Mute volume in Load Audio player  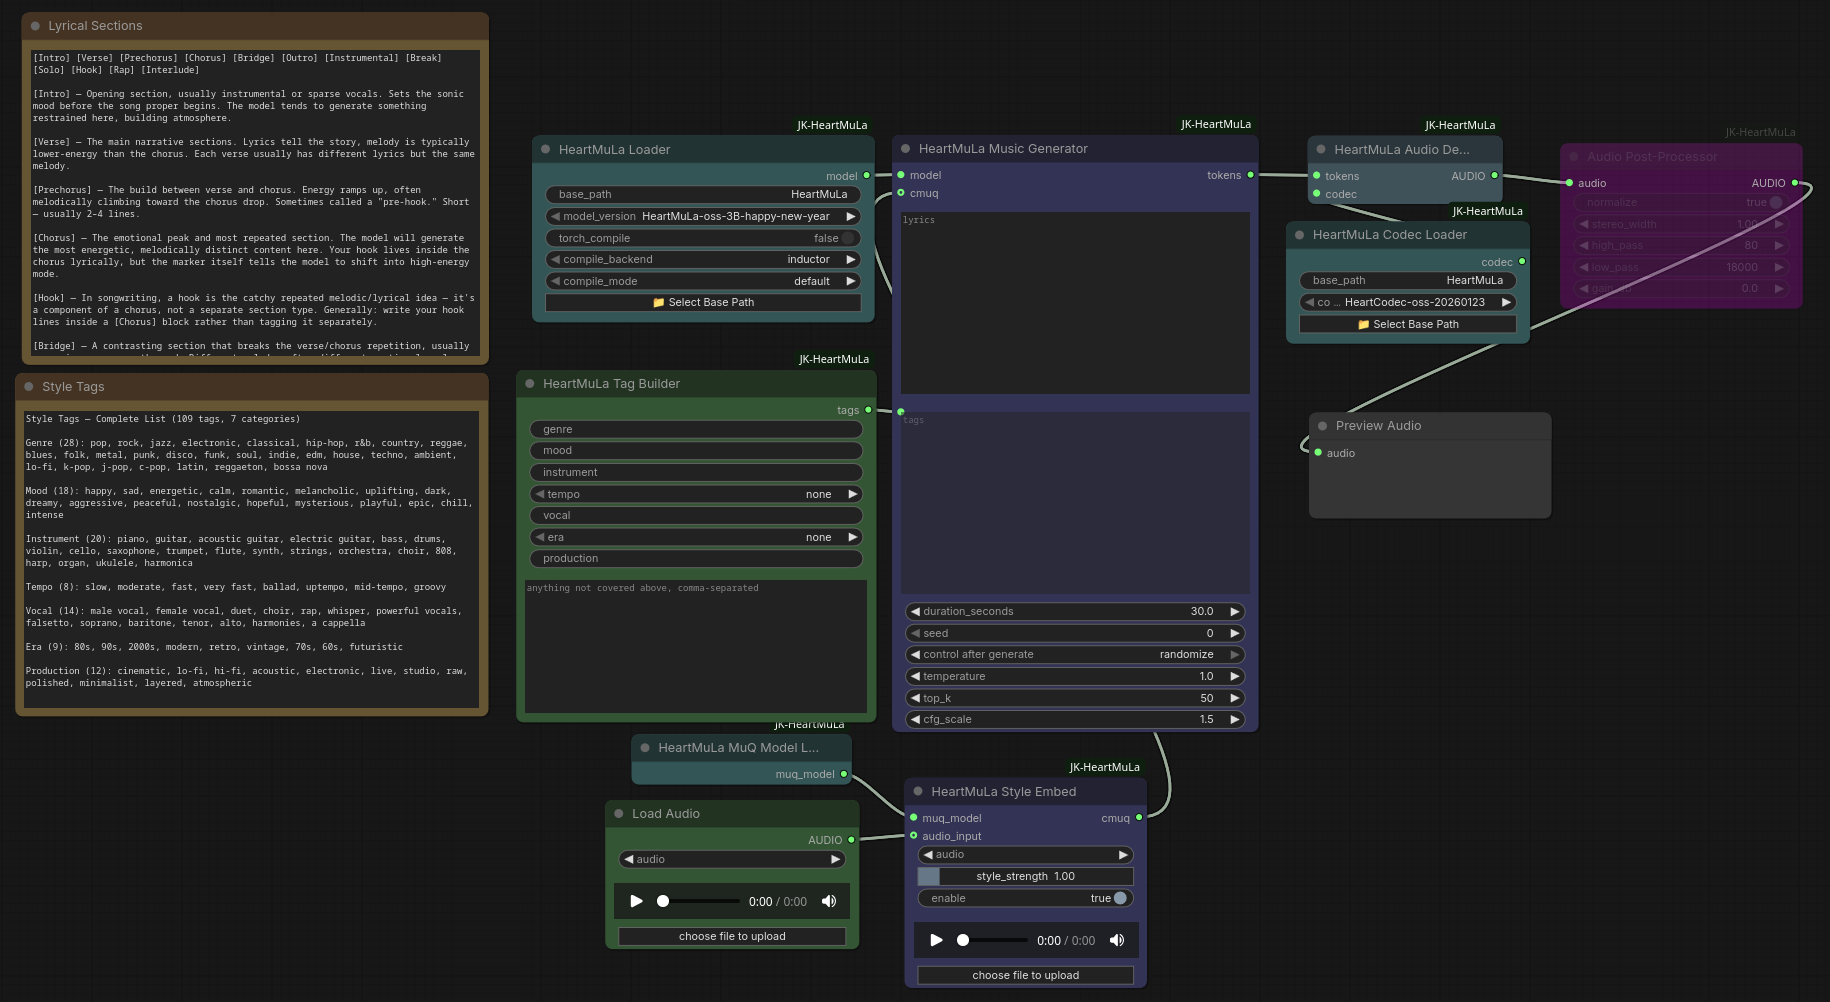(829, 901)
